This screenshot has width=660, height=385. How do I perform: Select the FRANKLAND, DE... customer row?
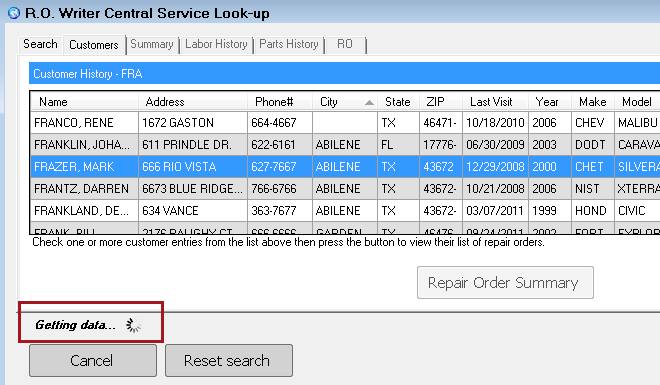coord(345,210)
